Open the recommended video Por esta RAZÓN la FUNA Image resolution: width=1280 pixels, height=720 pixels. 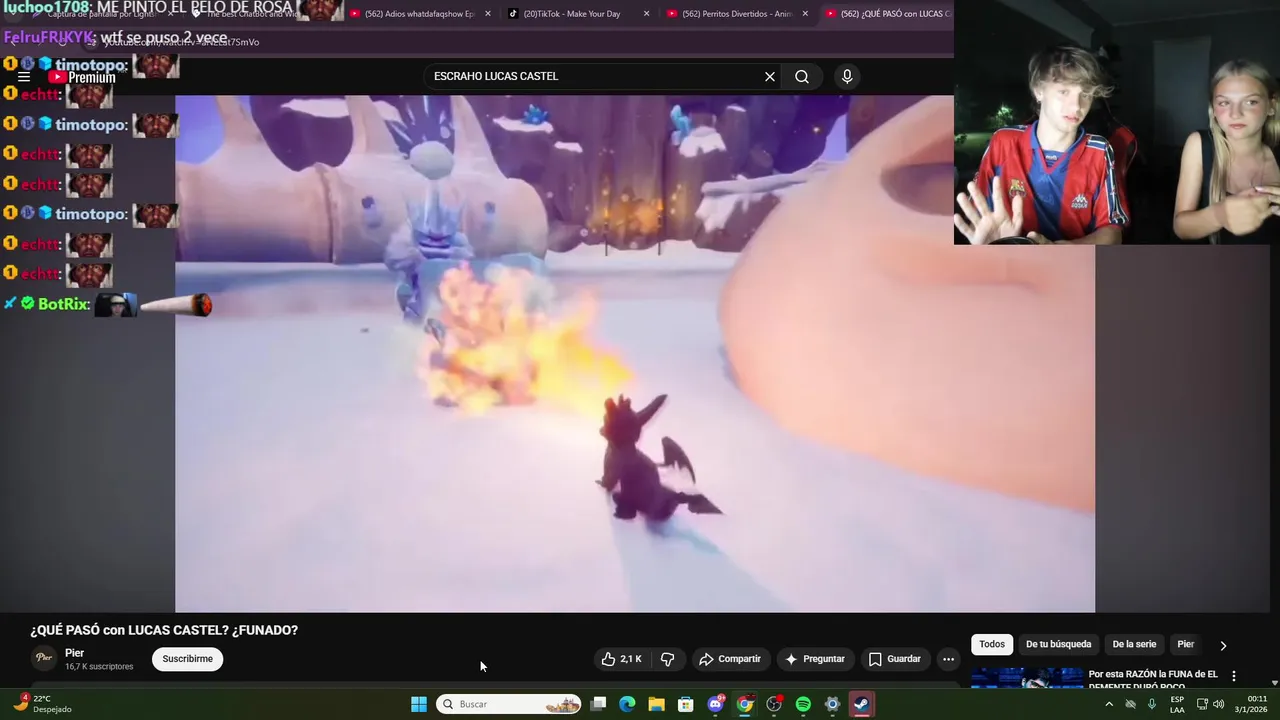(x=1153, y=679)
